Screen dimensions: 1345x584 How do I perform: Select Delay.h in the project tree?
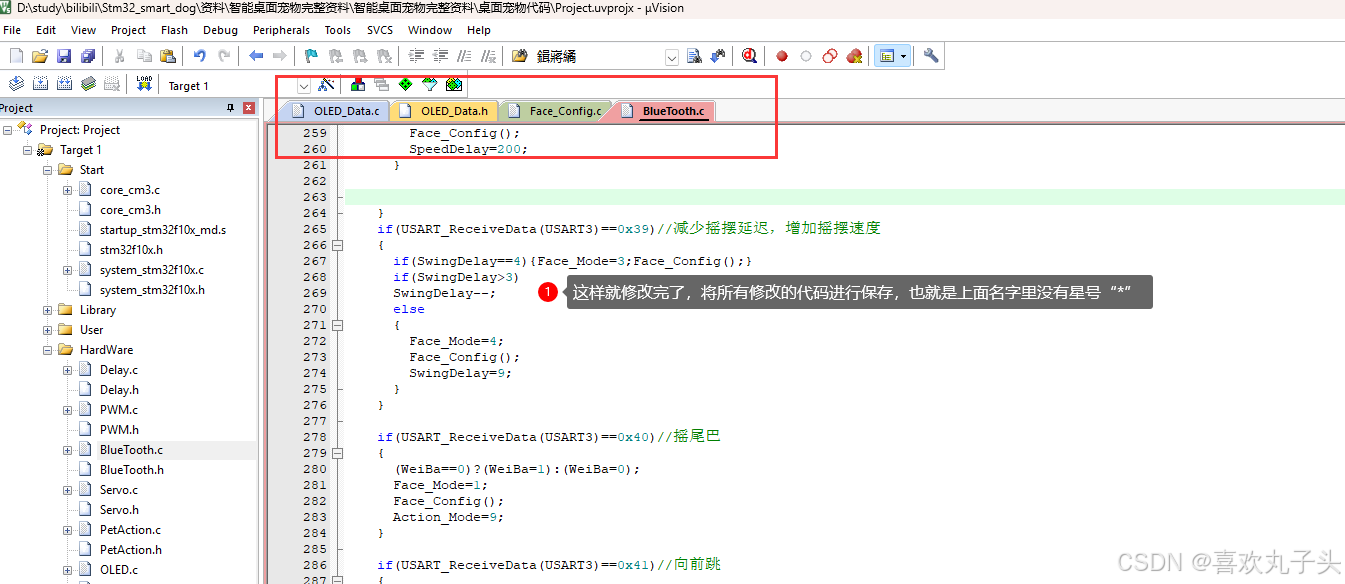[119, 390]
